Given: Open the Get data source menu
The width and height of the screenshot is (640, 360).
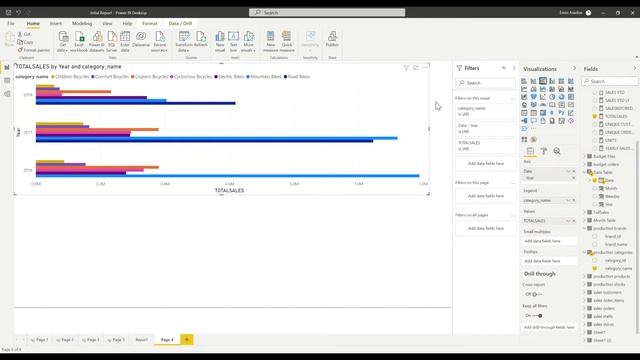Looking at the screenshot, I should pos(63,42).
